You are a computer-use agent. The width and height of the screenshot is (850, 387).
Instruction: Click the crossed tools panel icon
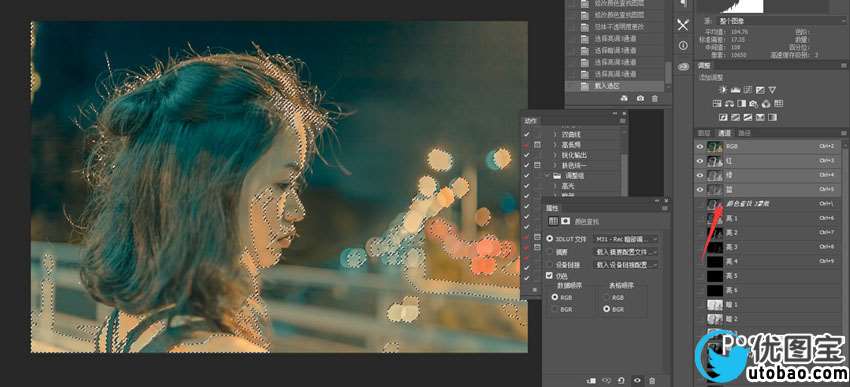[x=683, y=25]
